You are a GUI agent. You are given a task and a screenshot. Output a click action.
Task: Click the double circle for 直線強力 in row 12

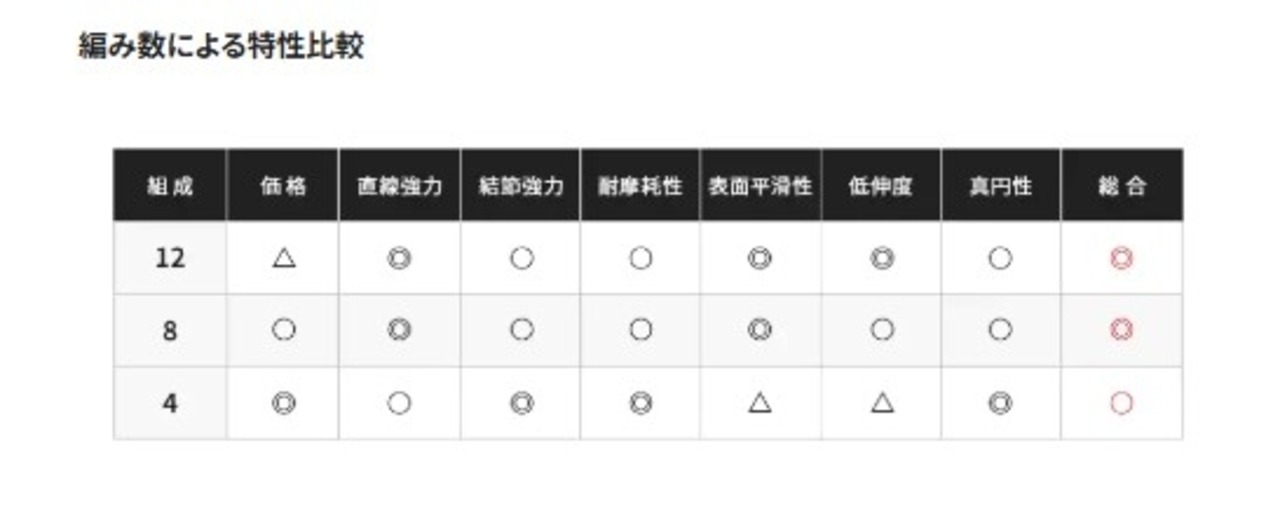coord(399,259)
